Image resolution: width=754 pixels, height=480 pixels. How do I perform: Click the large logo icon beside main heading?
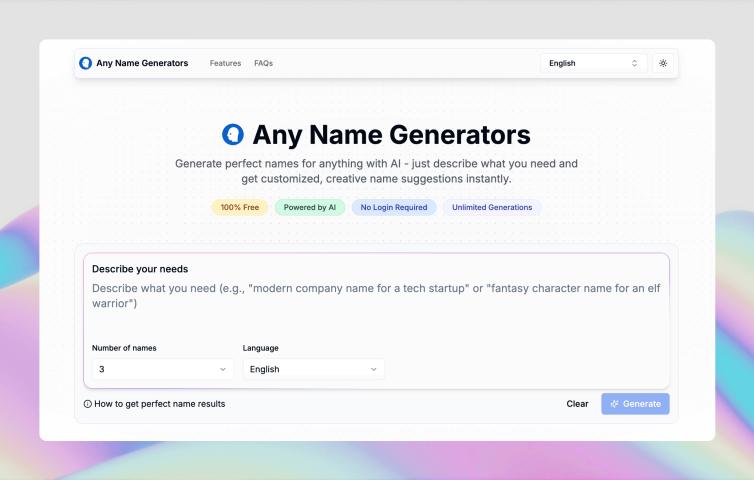pos(233,135)
